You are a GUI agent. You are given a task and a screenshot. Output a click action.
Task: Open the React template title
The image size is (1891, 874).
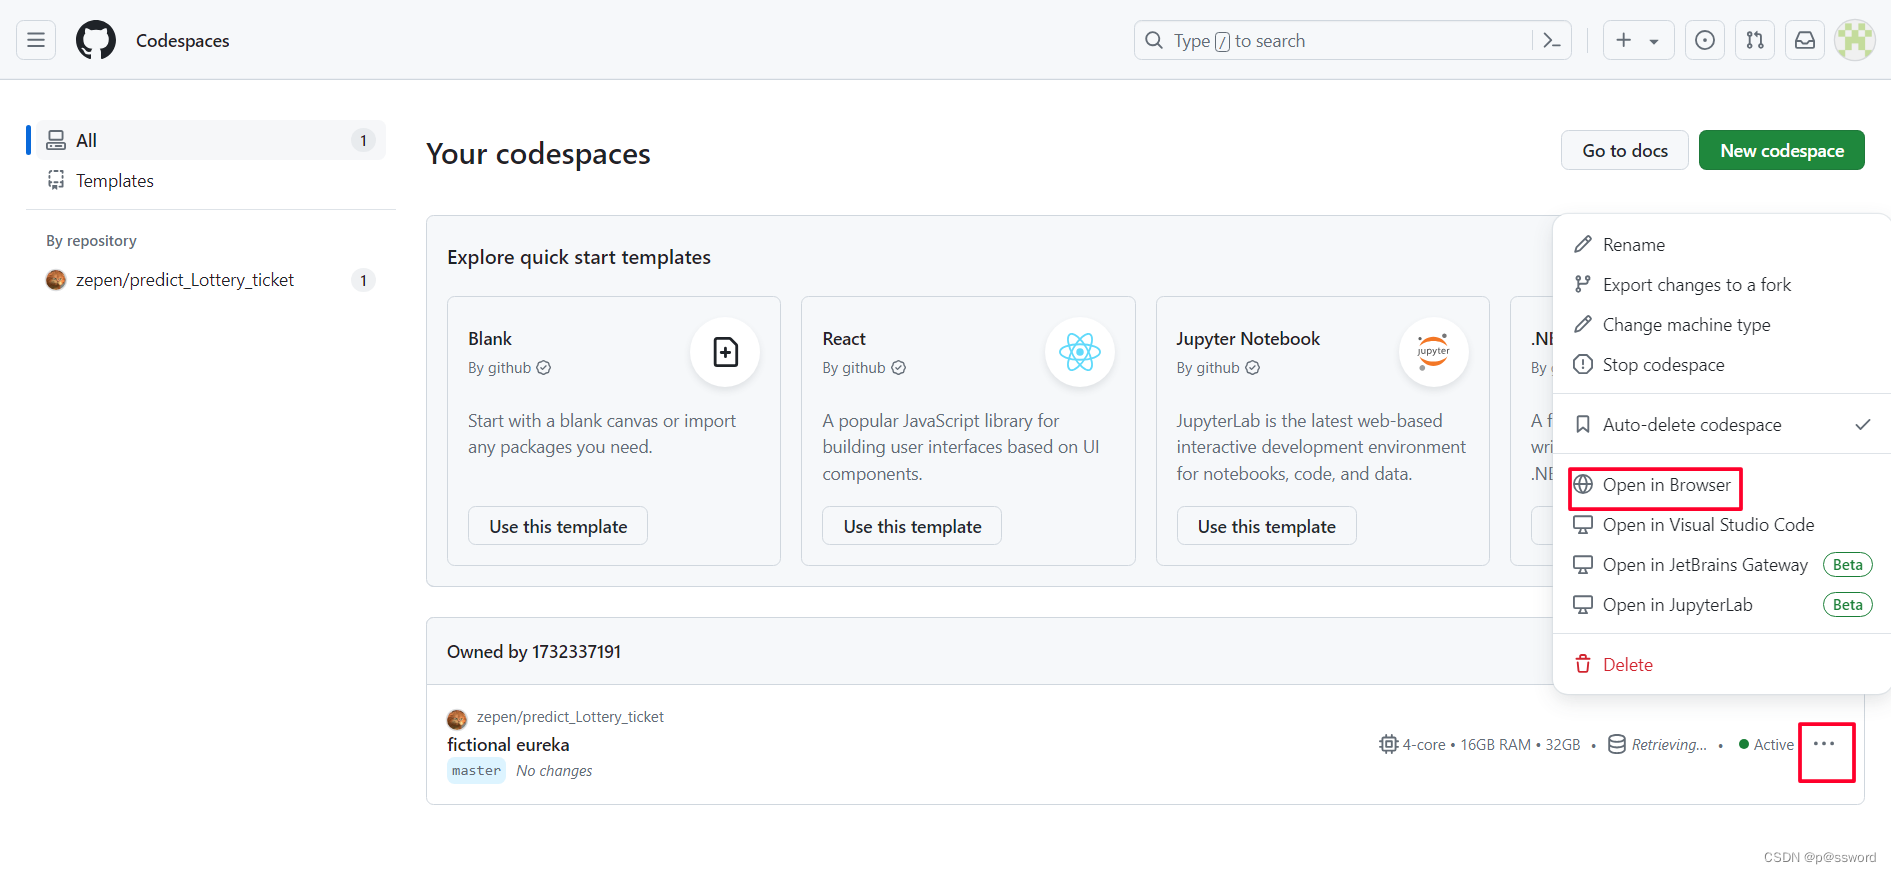(x=844, y=339)
